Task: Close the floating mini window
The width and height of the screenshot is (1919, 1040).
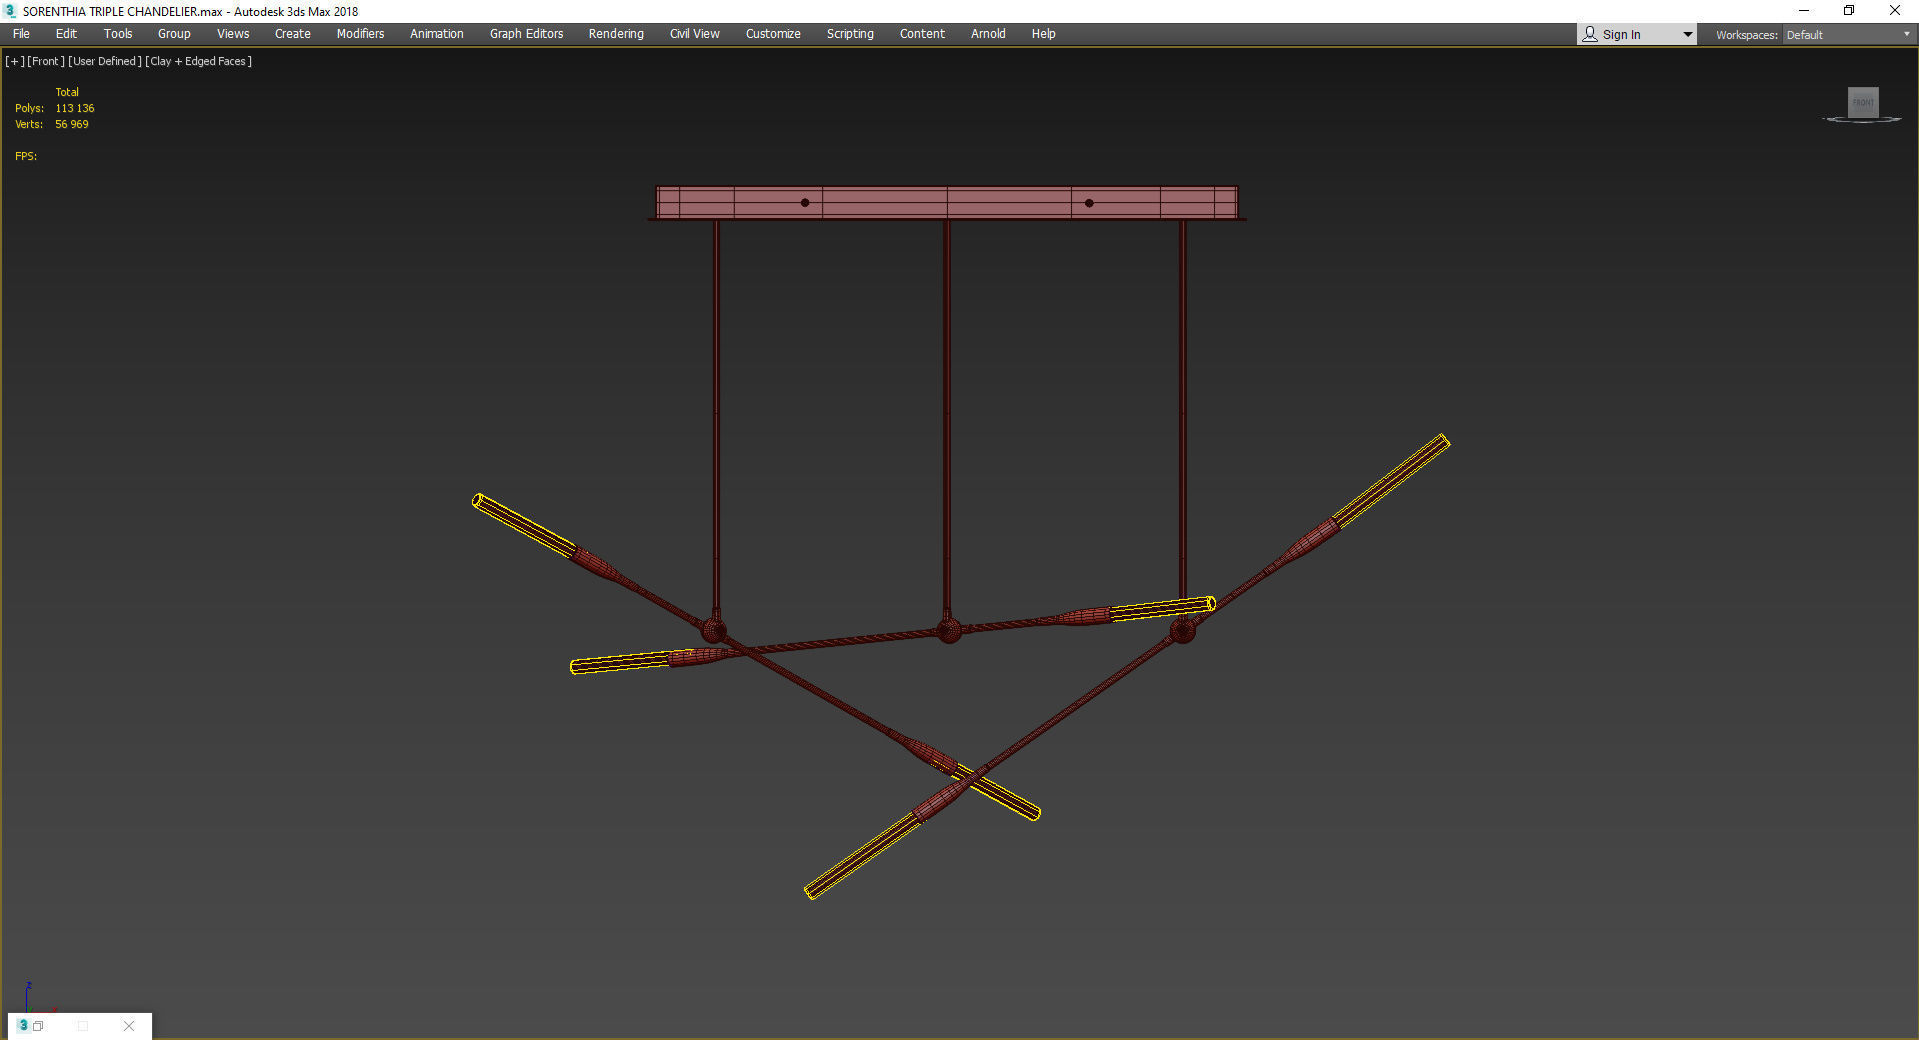Action: pos(129,1026)
